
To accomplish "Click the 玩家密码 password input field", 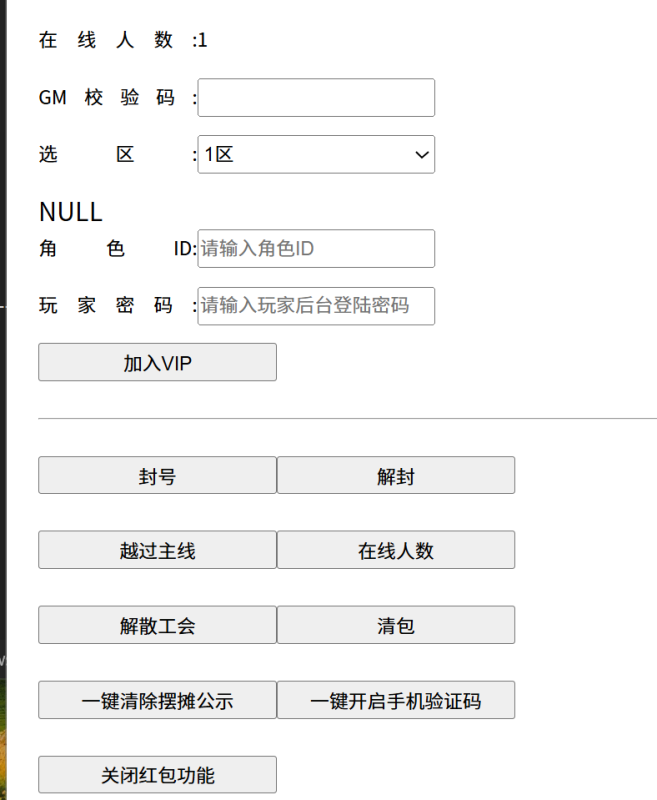I will click(x=316, y=307).
